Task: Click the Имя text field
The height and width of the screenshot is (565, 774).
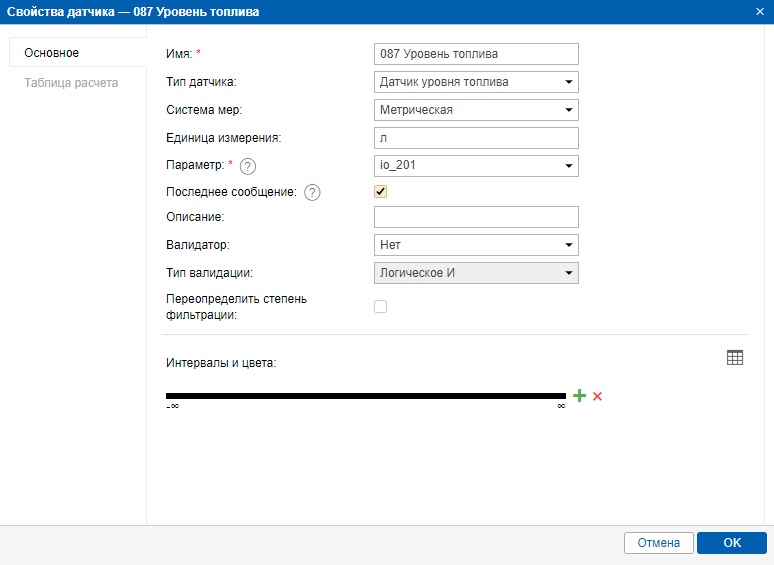Action: click(x=476, y=54)
